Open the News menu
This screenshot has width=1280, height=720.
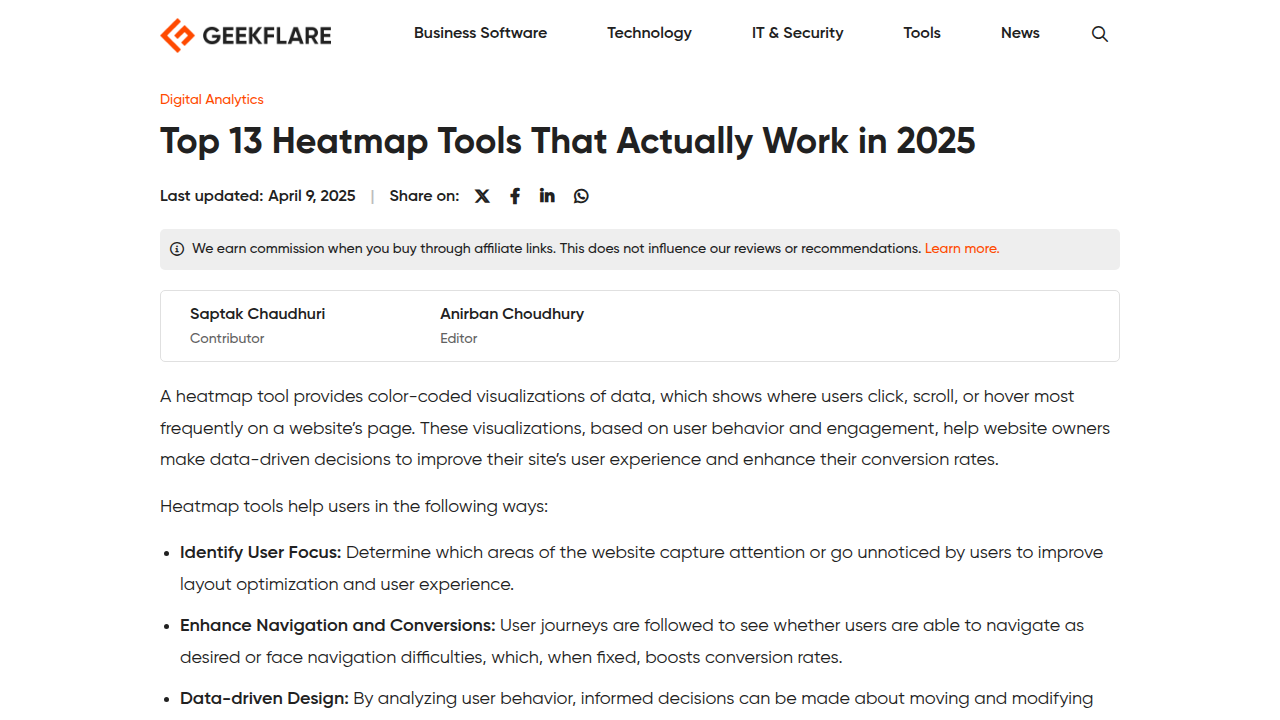tap(1020, 33)
